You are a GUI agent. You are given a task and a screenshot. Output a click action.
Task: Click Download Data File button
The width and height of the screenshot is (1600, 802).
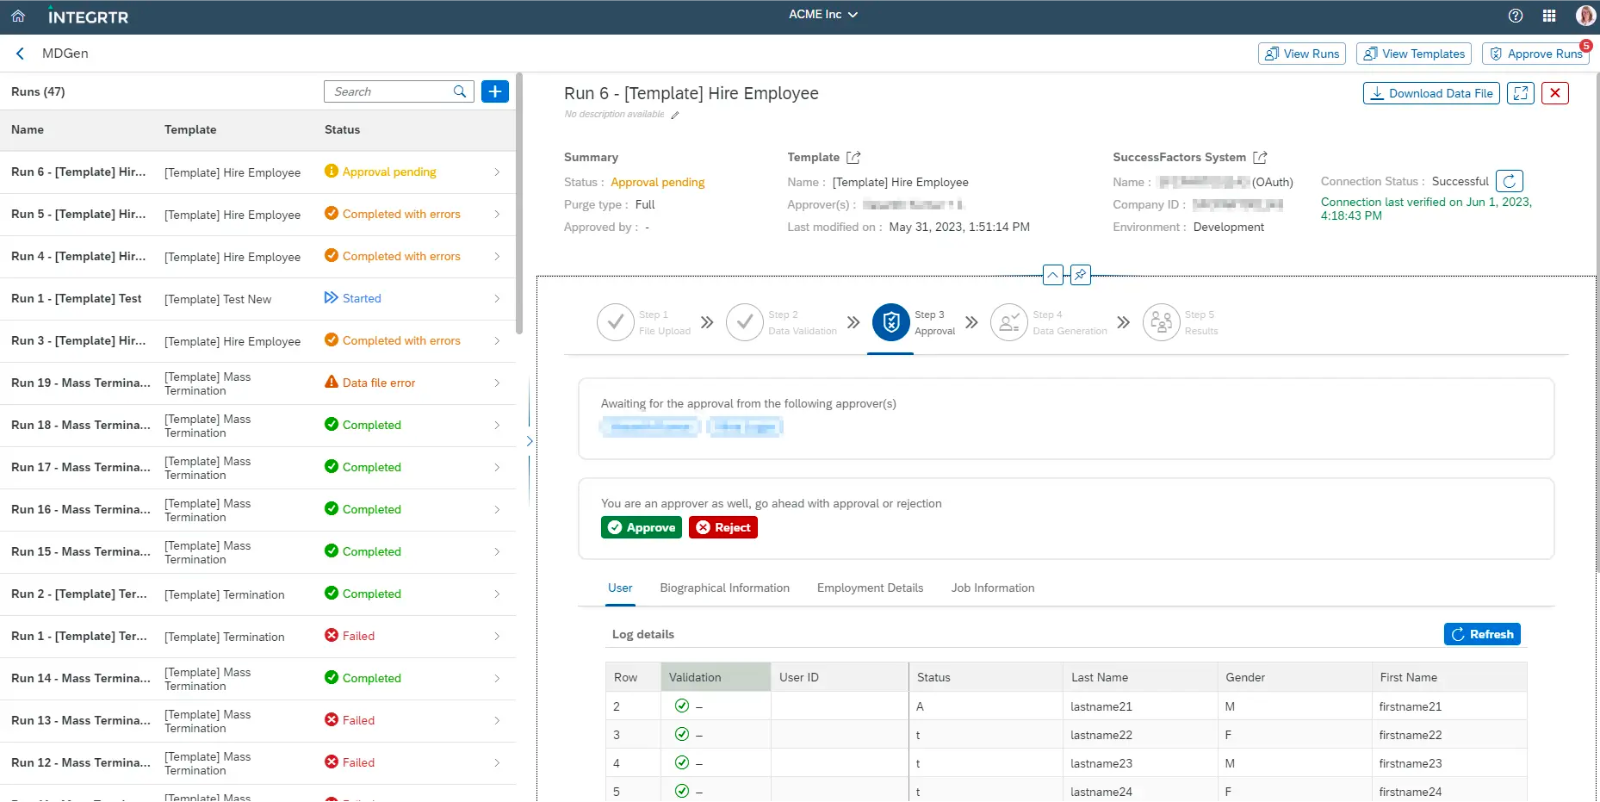pyautogui.click(x=1430, y=93)
